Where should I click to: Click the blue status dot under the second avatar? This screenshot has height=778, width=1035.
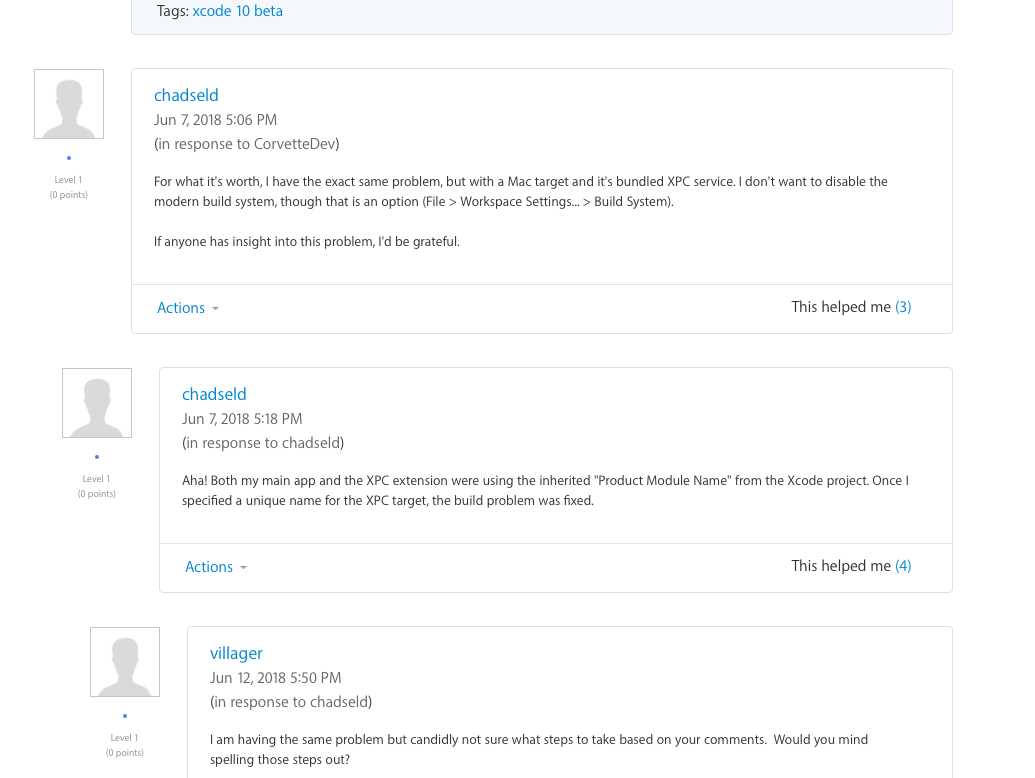97,457
